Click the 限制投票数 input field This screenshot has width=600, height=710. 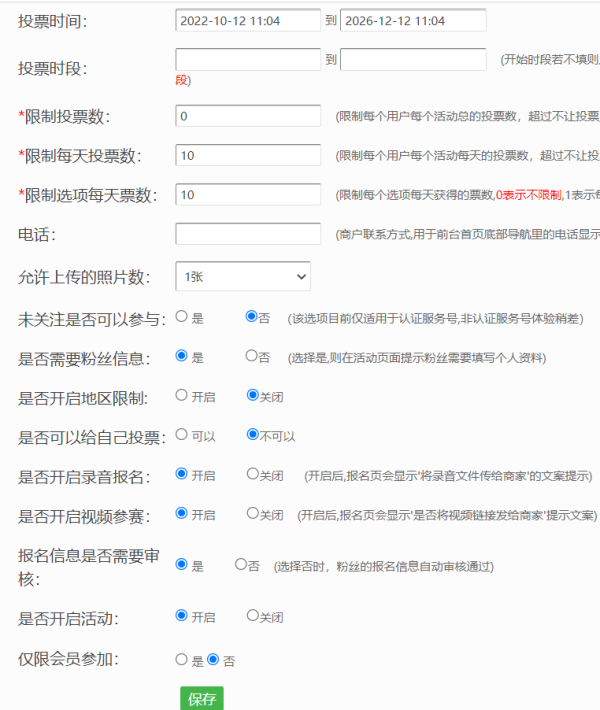coord(247,116)
